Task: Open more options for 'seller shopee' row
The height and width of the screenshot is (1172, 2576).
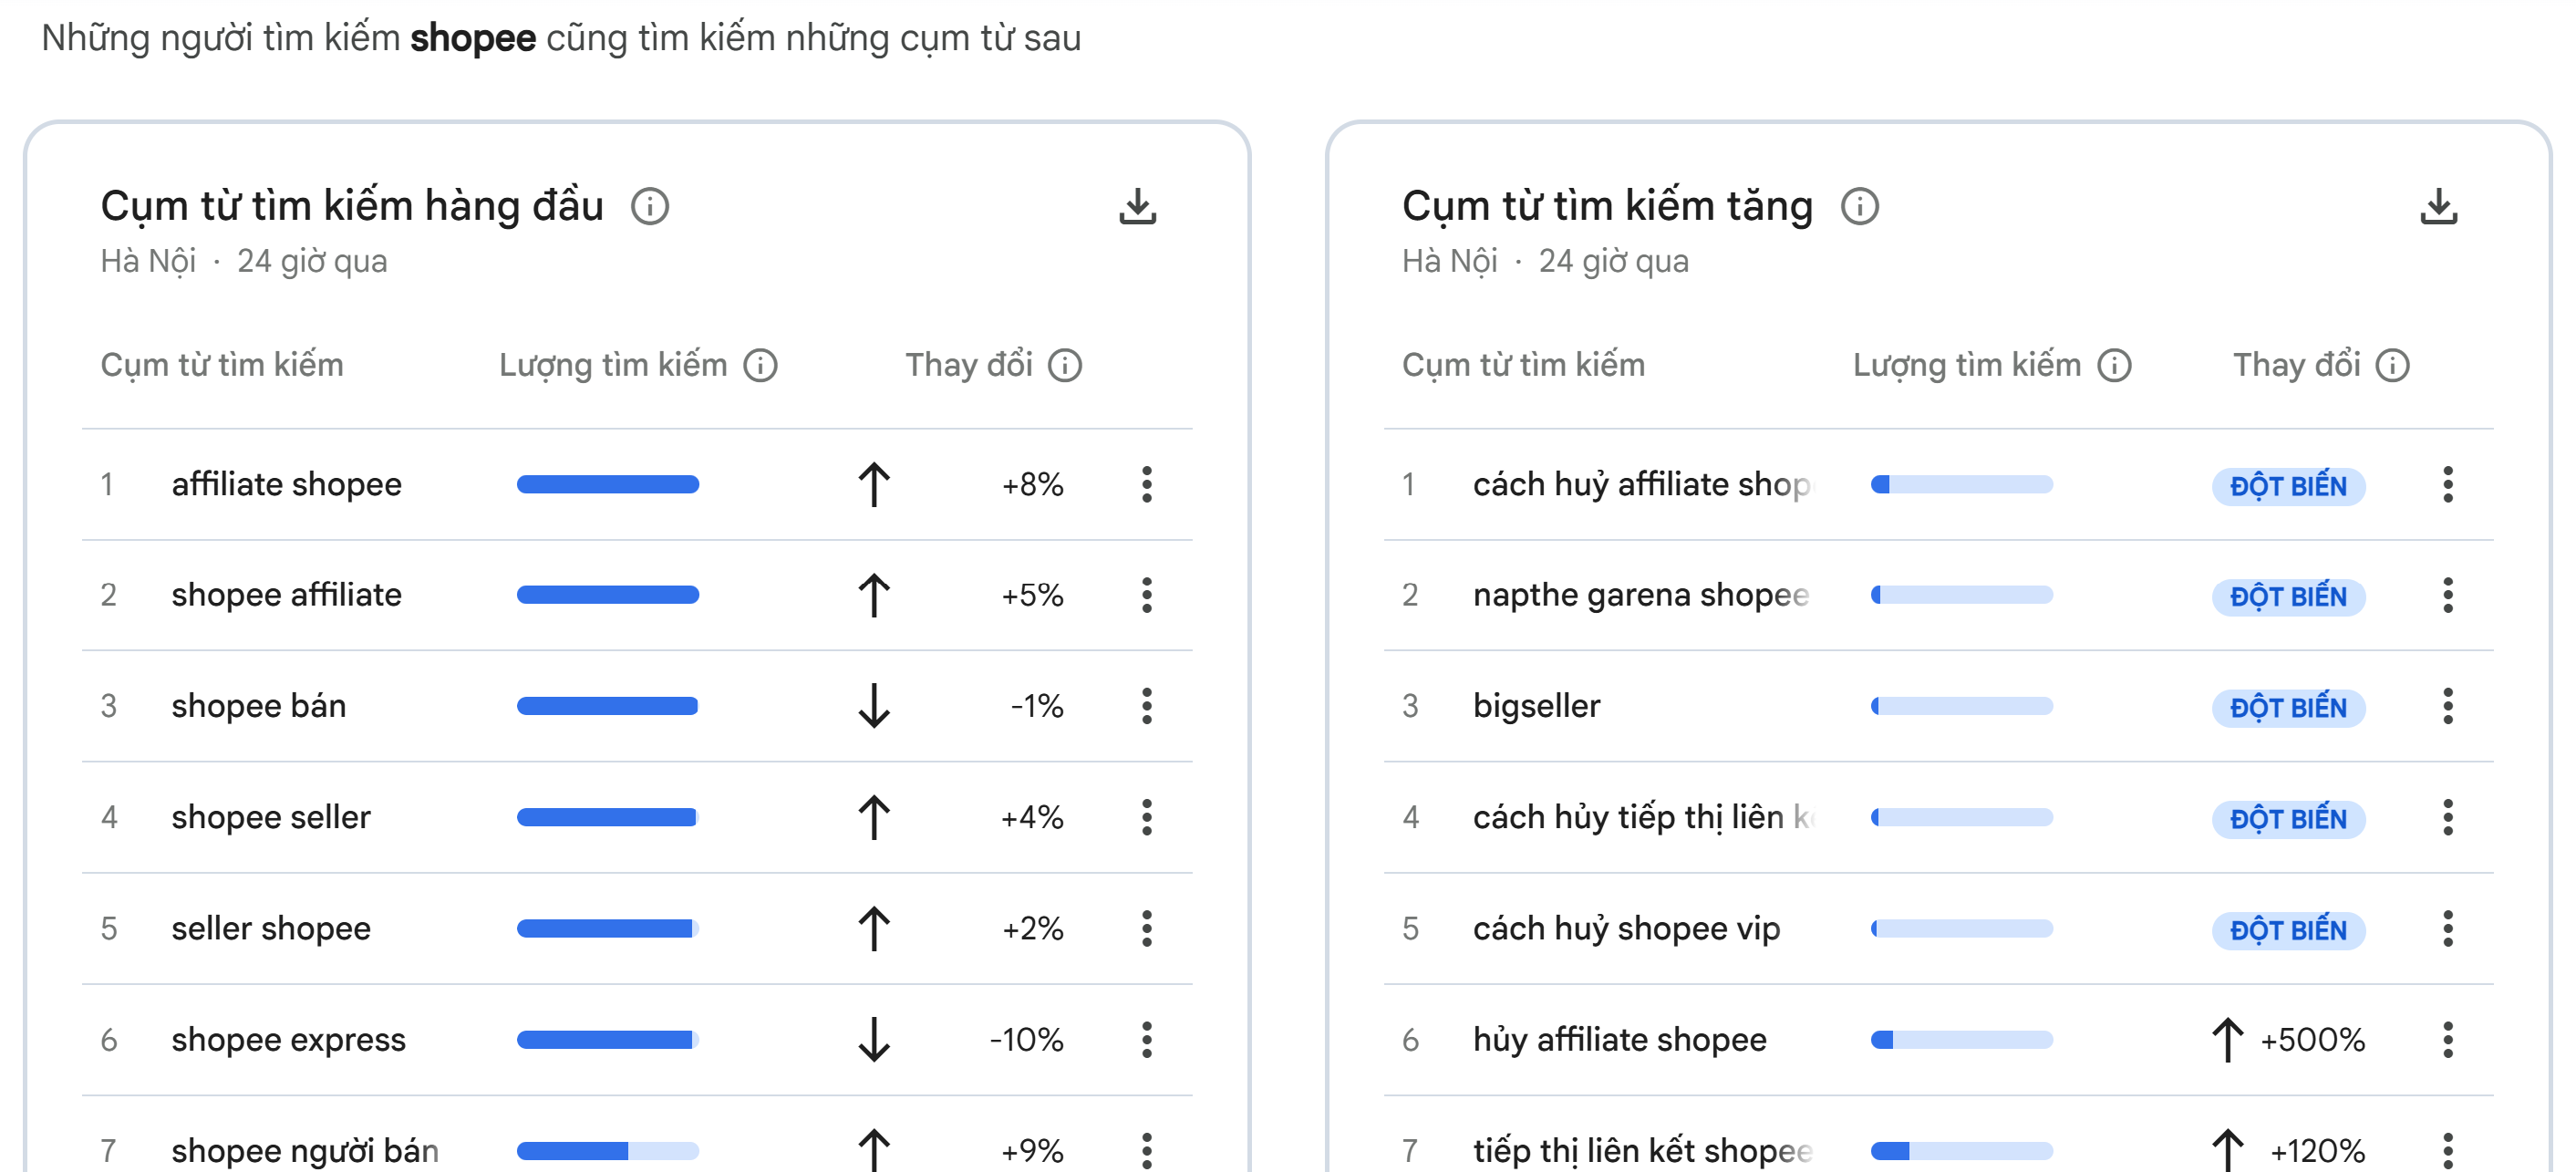Action: [x=1147, y=929]
